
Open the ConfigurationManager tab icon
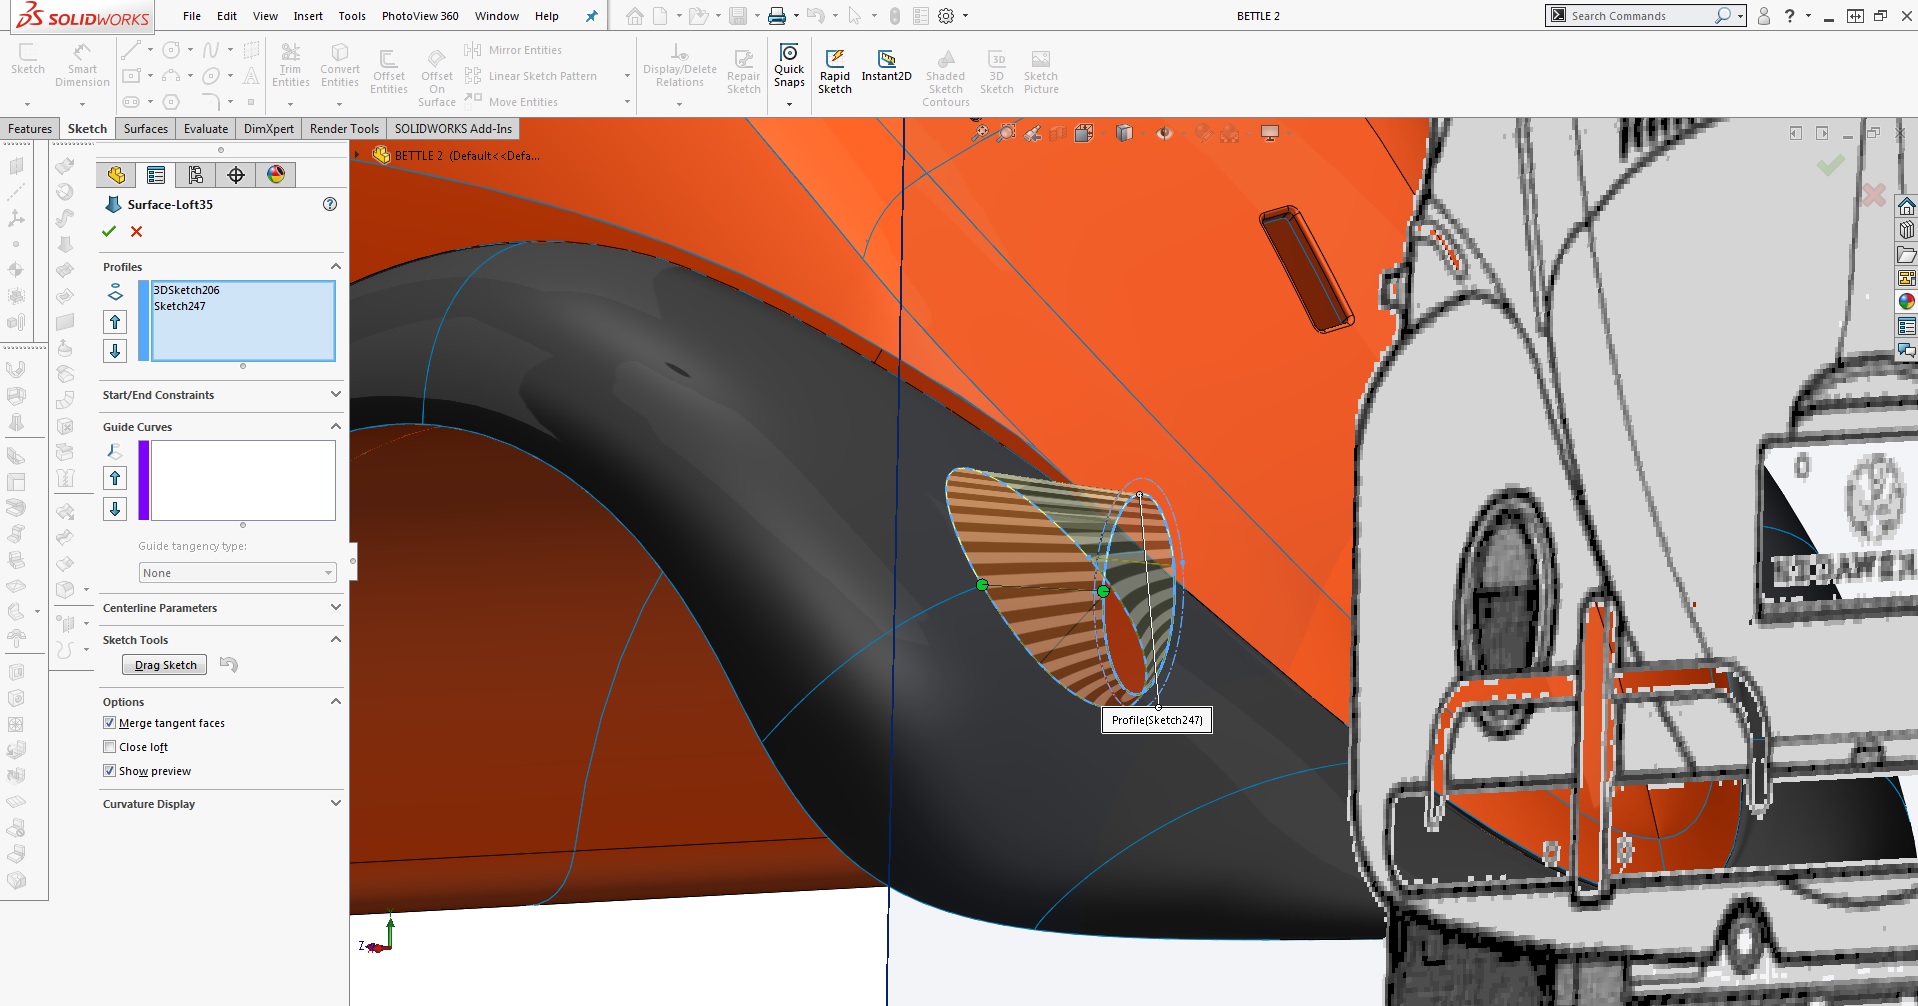click(x=196, y=175)
